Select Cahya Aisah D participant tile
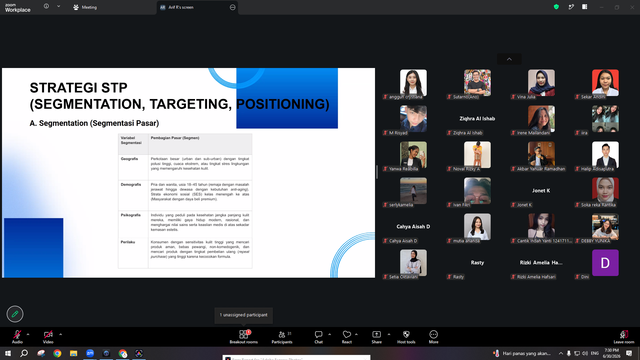This screenshot has height=360, width=640. tap(413, 227)
